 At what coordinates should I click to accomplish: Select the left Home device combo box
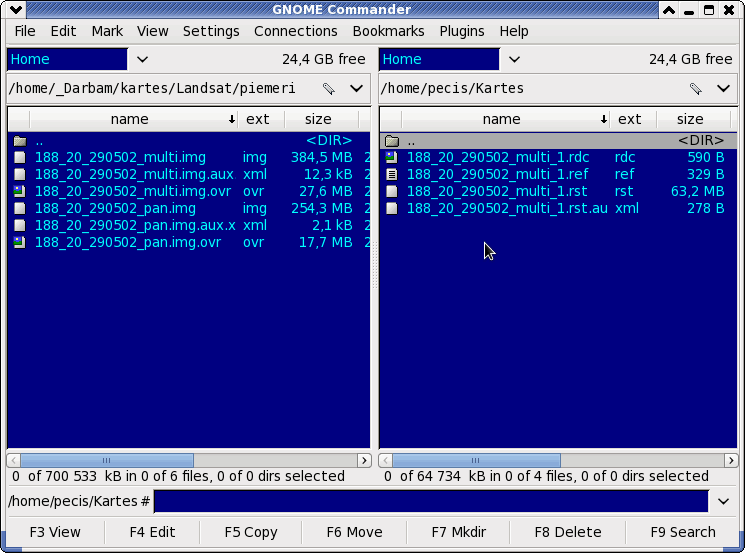(67, 59)
